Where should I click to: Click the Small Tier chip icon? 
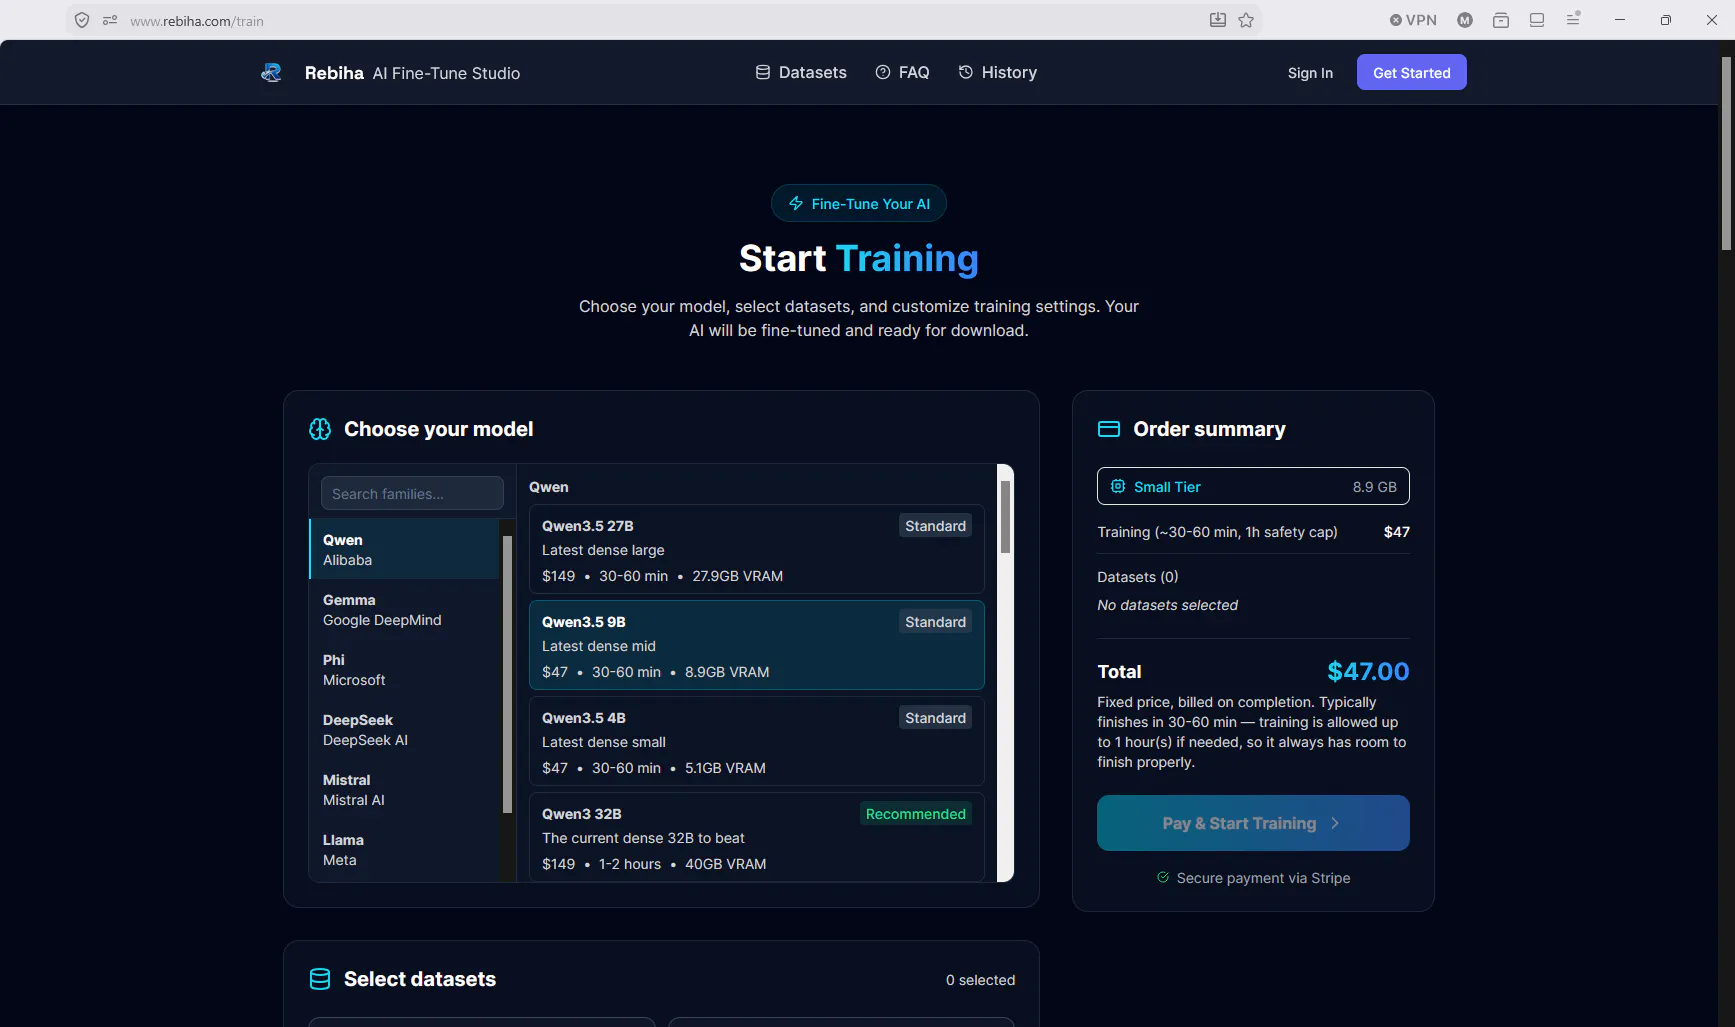pyautogui.click(x=1118, y=486)
